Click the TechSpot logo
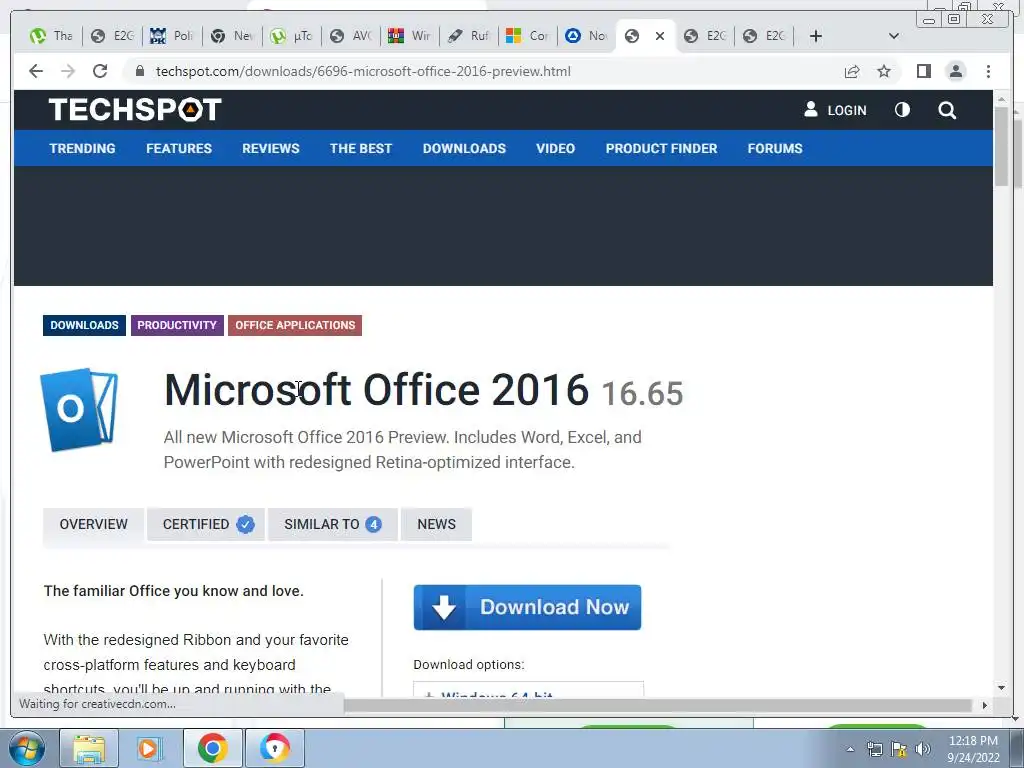1024x768 pixels. coord(135,110)
